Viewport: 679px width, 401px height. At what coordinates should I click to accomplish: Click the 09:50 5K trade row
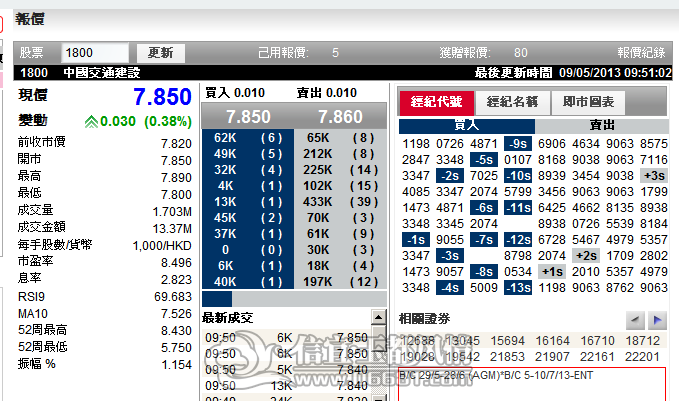coord(286,370)
